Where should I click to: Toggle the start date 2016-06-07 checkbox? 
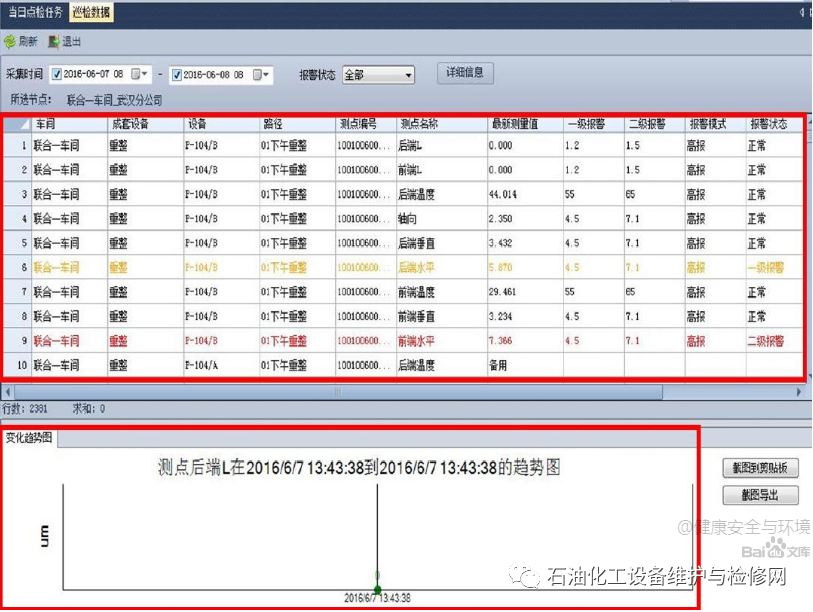[56, 75]
